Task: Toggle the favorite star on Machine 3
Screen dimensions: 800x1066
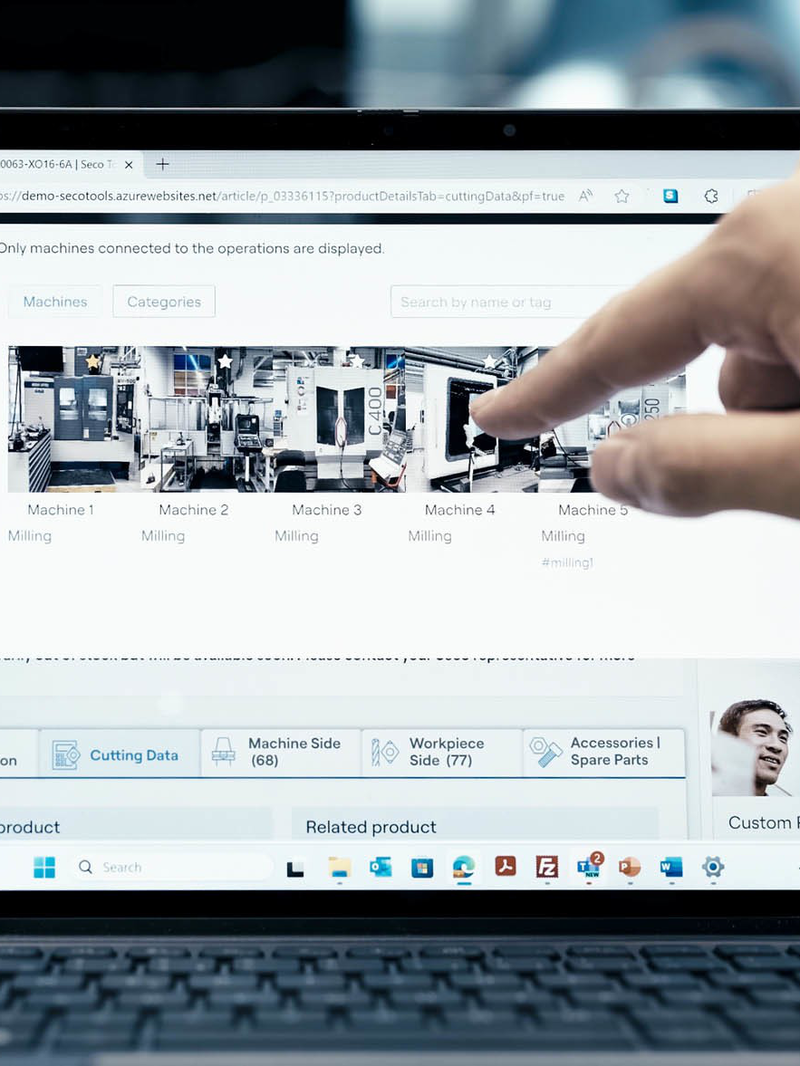Action: pos(356,361)
